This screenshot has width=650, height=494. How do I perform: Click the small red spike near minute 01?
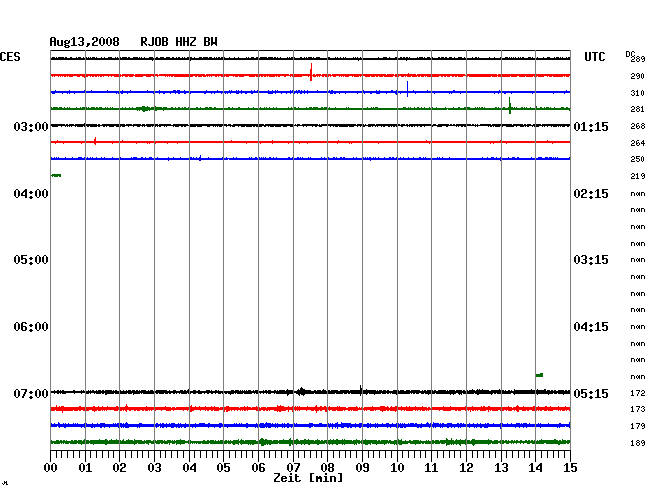(95, 141)
